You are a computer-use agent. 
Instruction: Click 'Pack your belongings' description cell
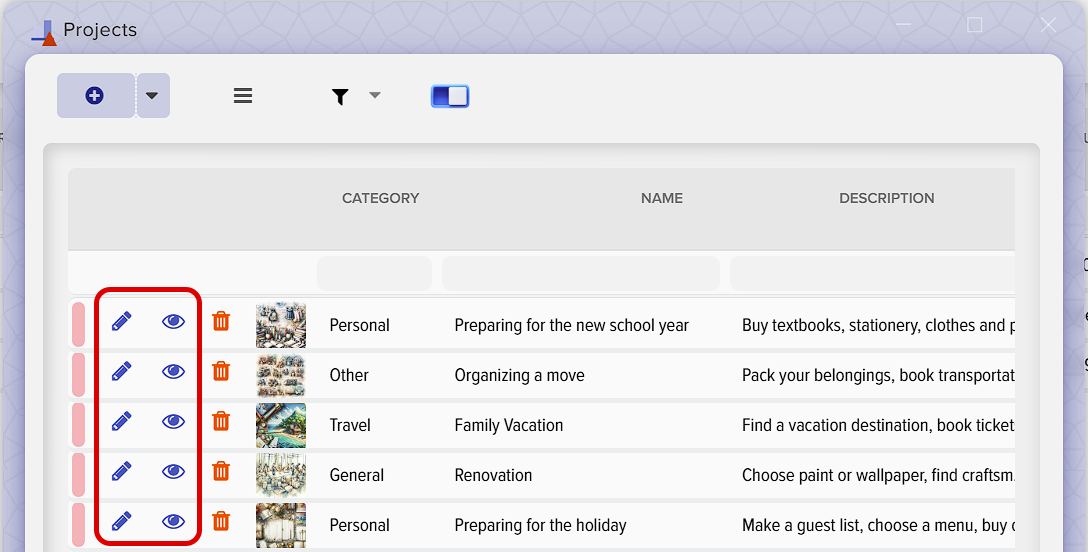coord(878,375)
